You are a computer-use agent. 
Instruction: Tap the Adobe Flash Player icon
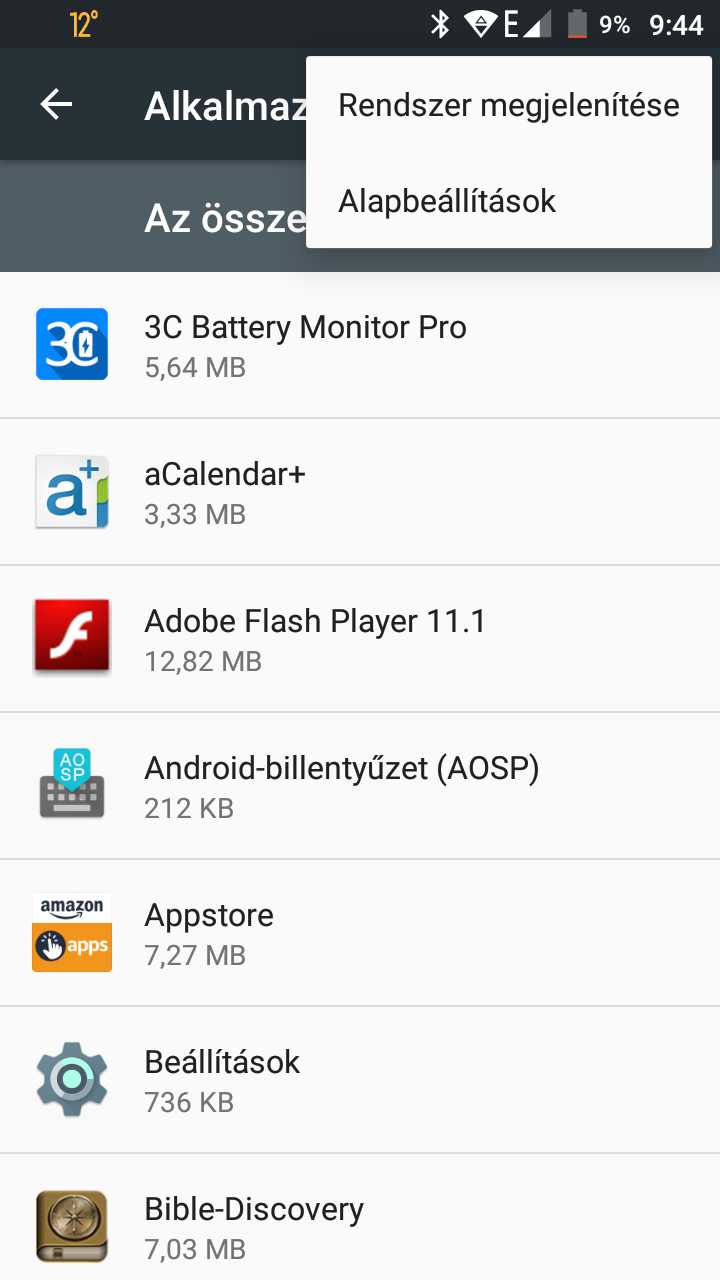[x=72, y=638]
